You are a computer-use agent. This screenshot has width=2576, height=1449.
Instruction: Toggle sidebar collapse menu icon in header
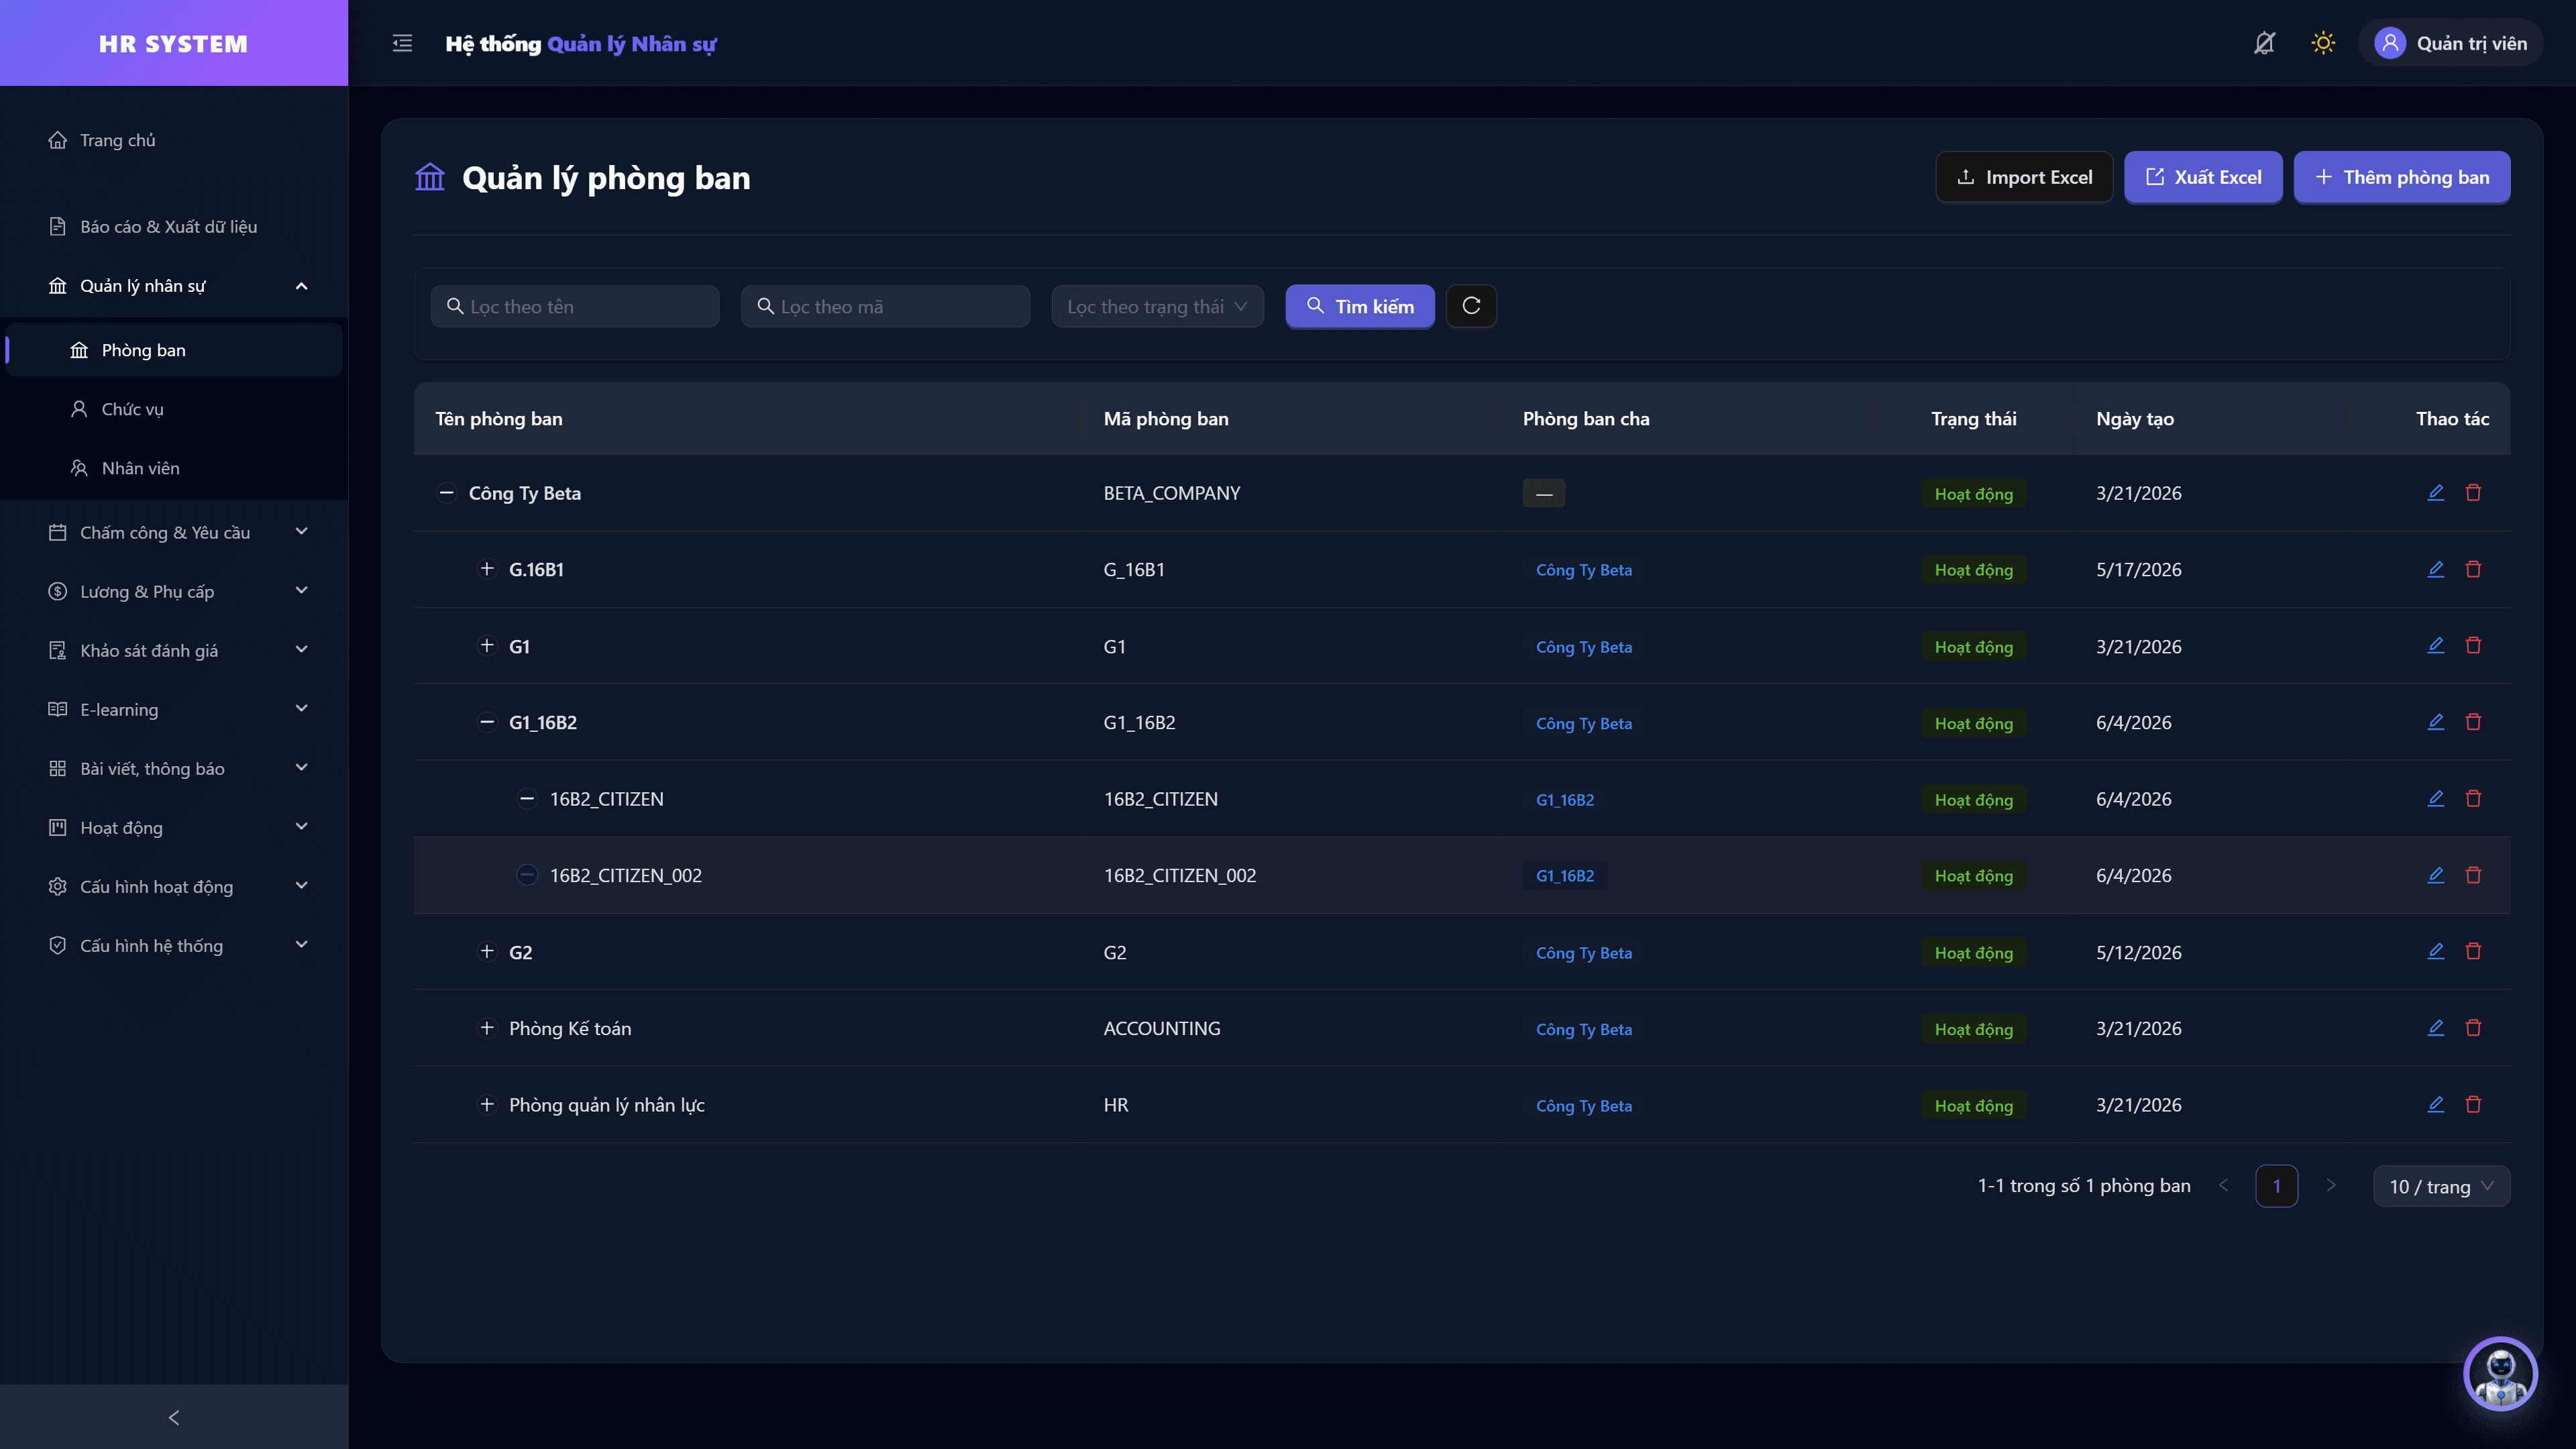(402, 43)
